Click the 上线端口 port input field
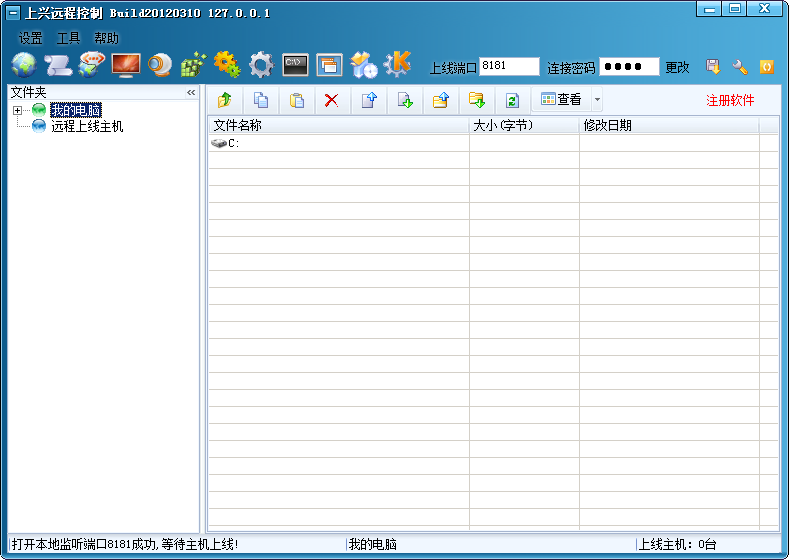Screen dimensions: 789x560 (x=508, y=66)
